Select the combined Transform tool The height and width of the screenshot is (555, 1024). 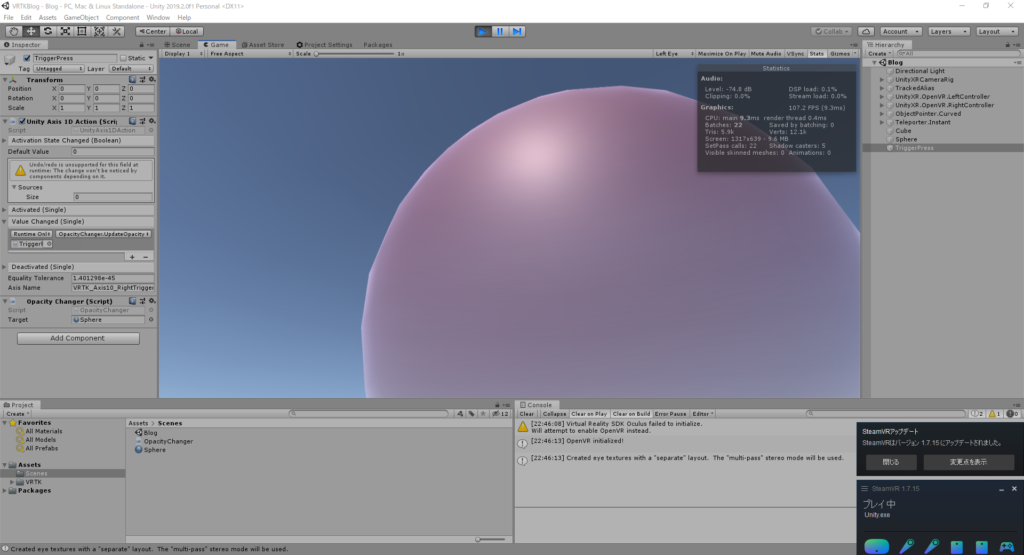pyautogui.click(x=99, y=31)
